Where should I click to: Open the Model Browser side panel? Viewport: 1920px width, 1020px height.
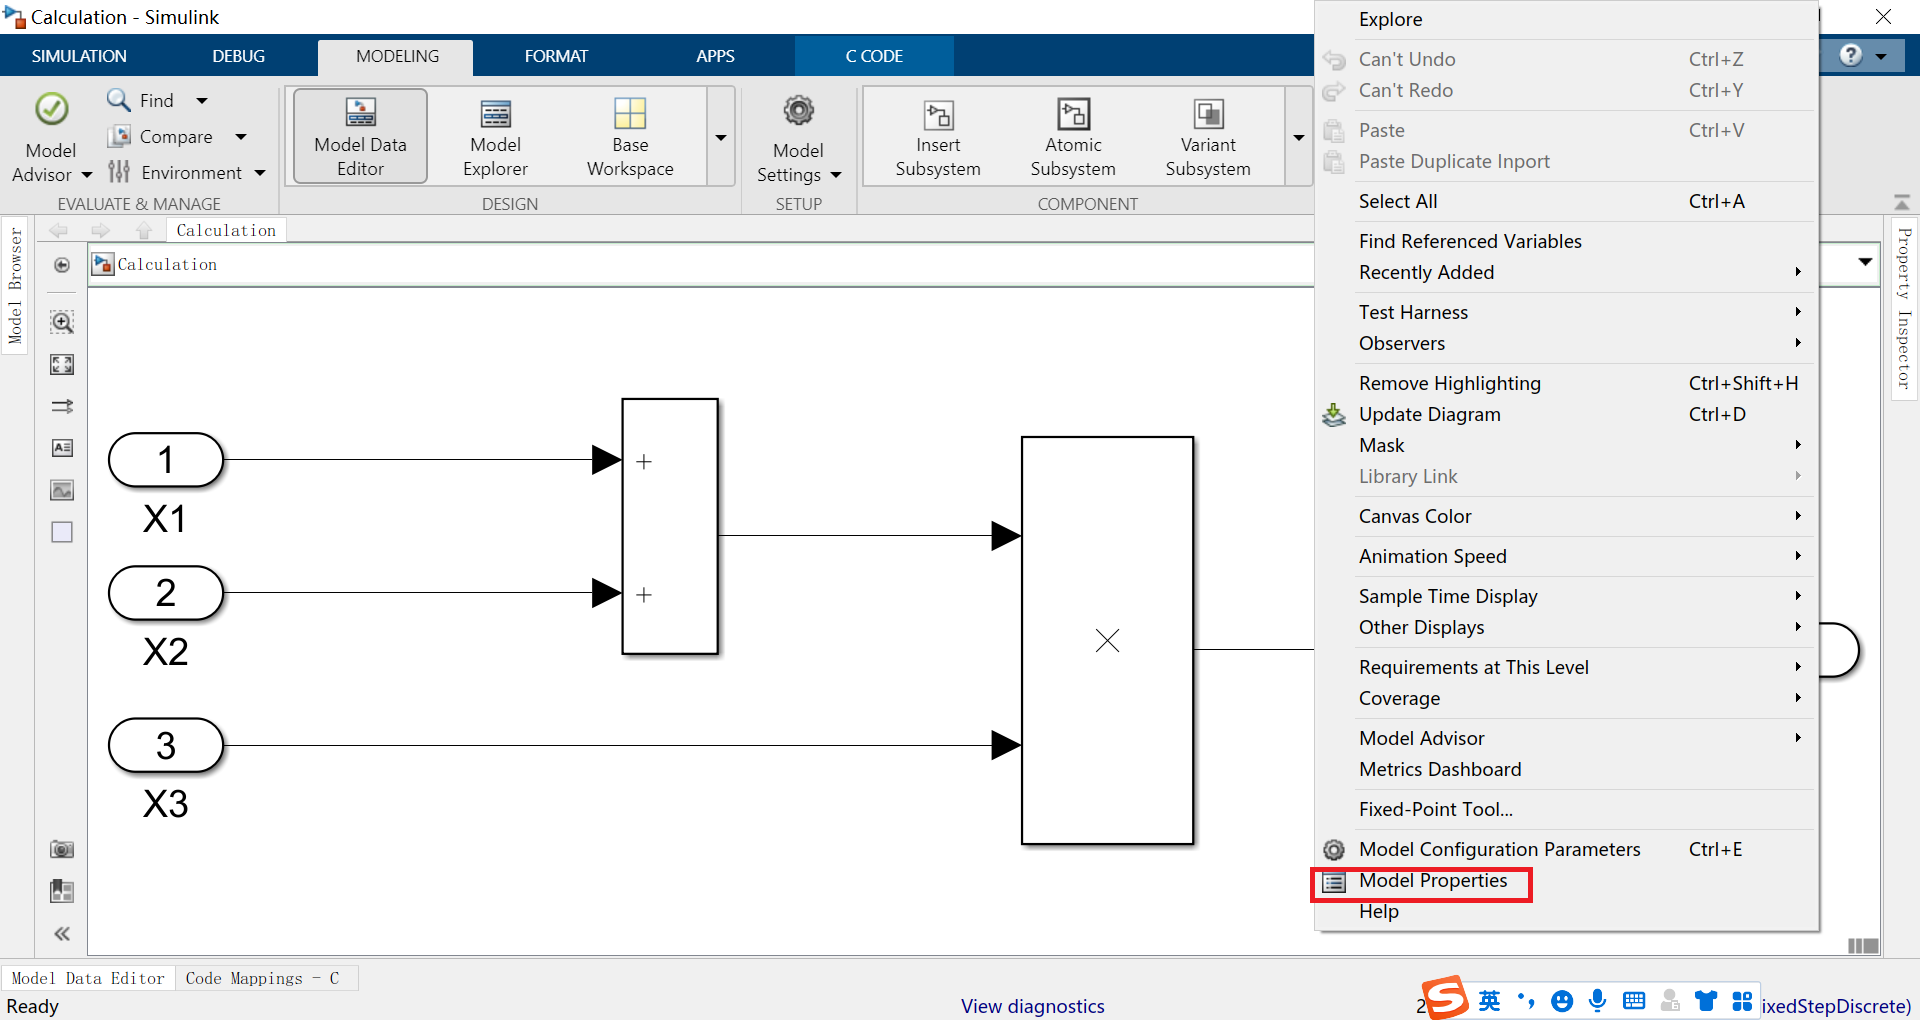[15, 286]
